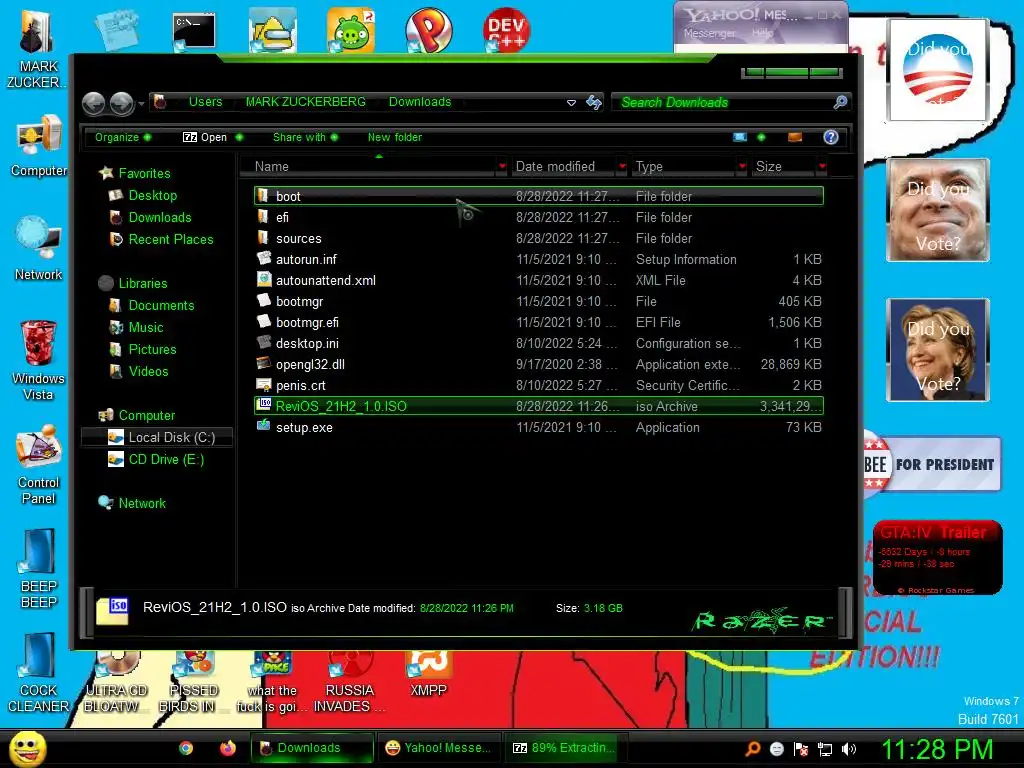Click the search magnifier icon in Explorer

pyautogui.click(x=840, y=102)
